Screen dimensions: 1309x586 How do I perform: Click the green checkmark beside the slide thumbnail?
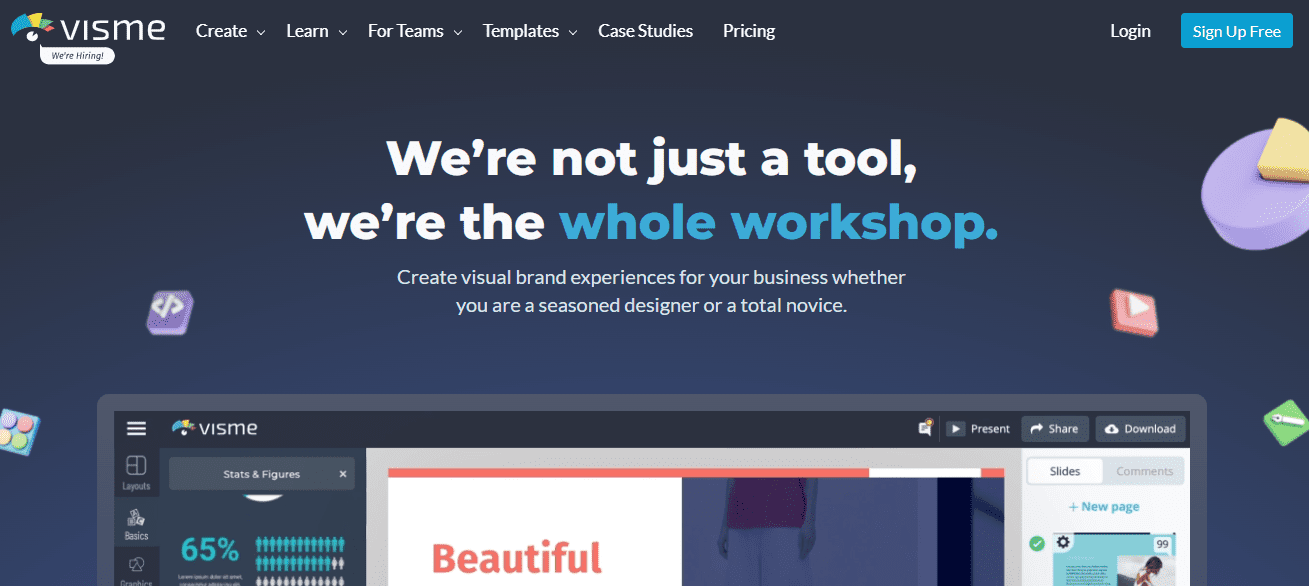1037,544
